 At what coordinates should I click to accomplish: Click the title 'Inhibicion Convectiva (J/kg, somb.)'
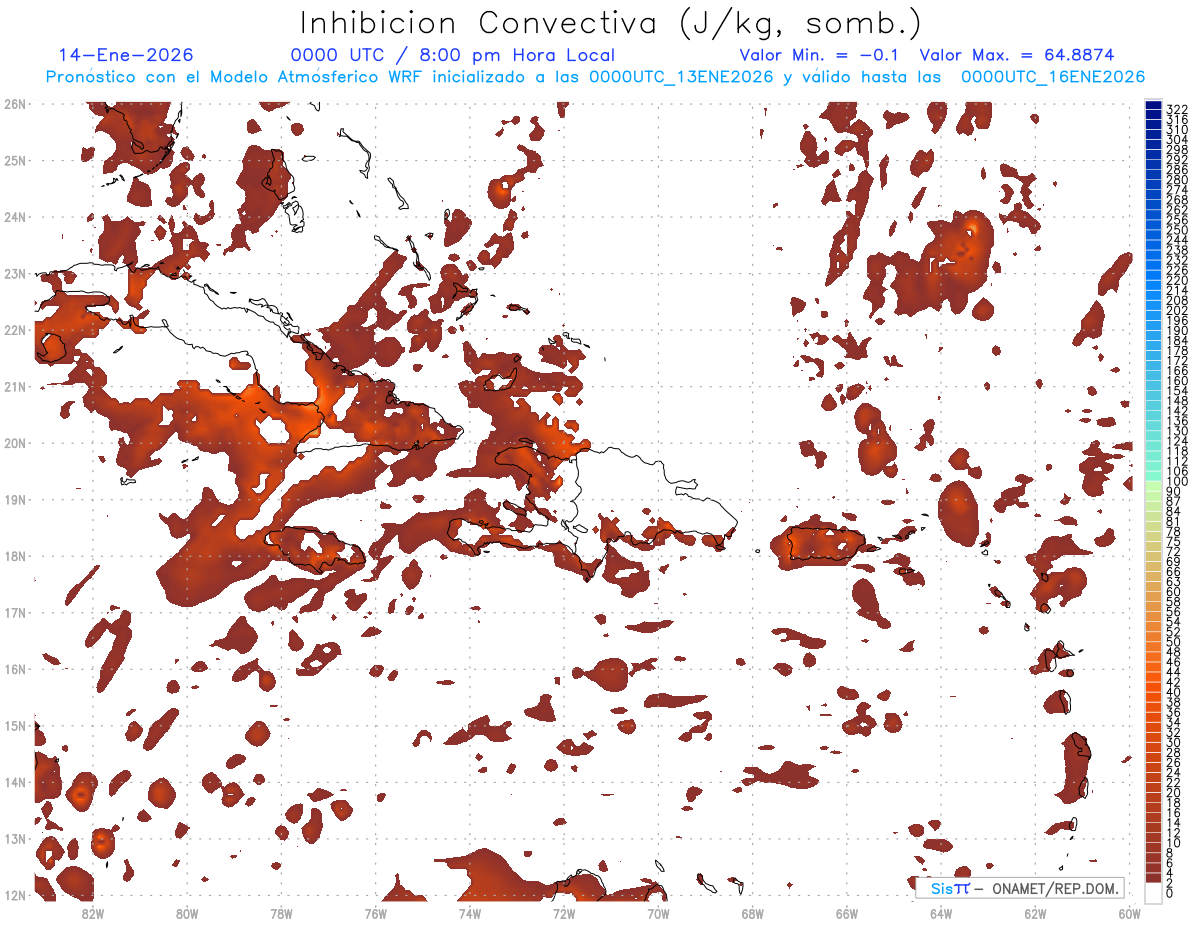[x=611, y=24]
